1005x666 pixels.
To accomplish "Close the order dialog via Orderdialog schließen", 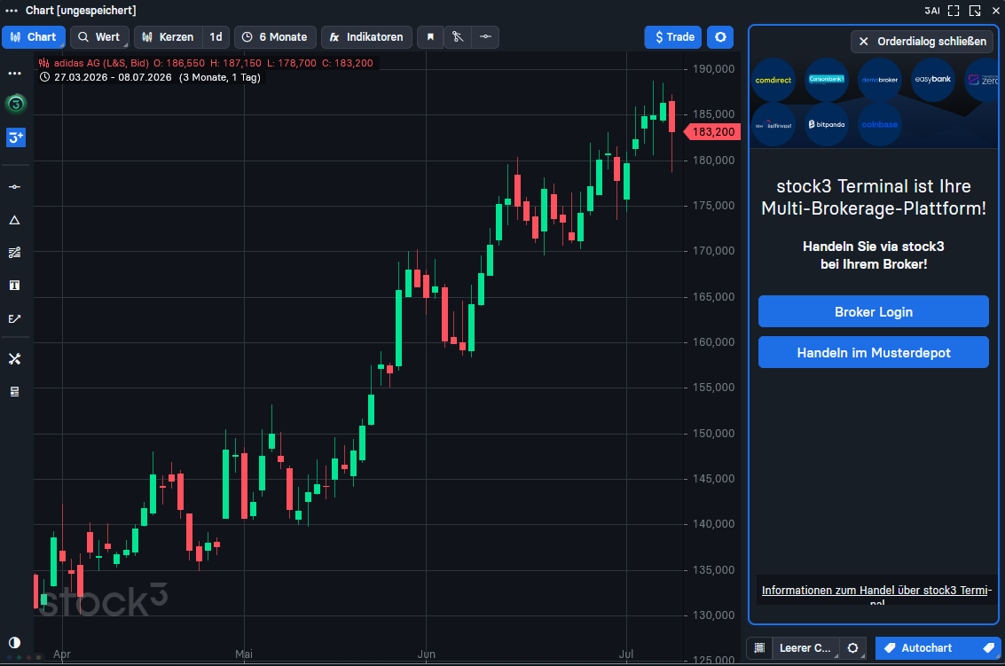I will click(x=922, y=42).
